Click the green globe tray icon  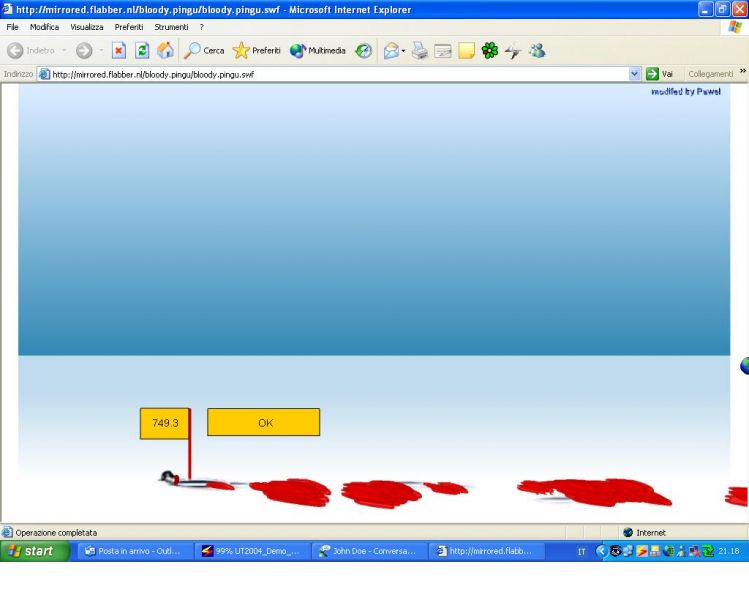669,551
